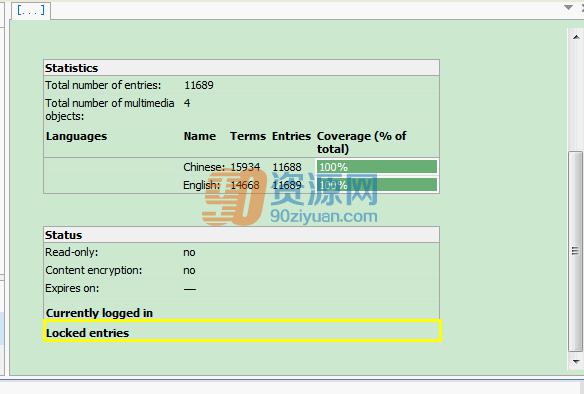Click the English coverage 100% bar
This screenshot has width=584, height=394.
(x=377, y=184)
